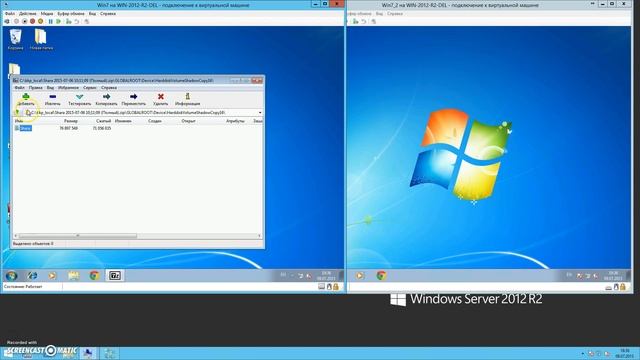Viewport: 640px width, 360px height.
Task: Open Корзина (Recycle Bin) on Win7 desktop
Action: pos(16,40)
